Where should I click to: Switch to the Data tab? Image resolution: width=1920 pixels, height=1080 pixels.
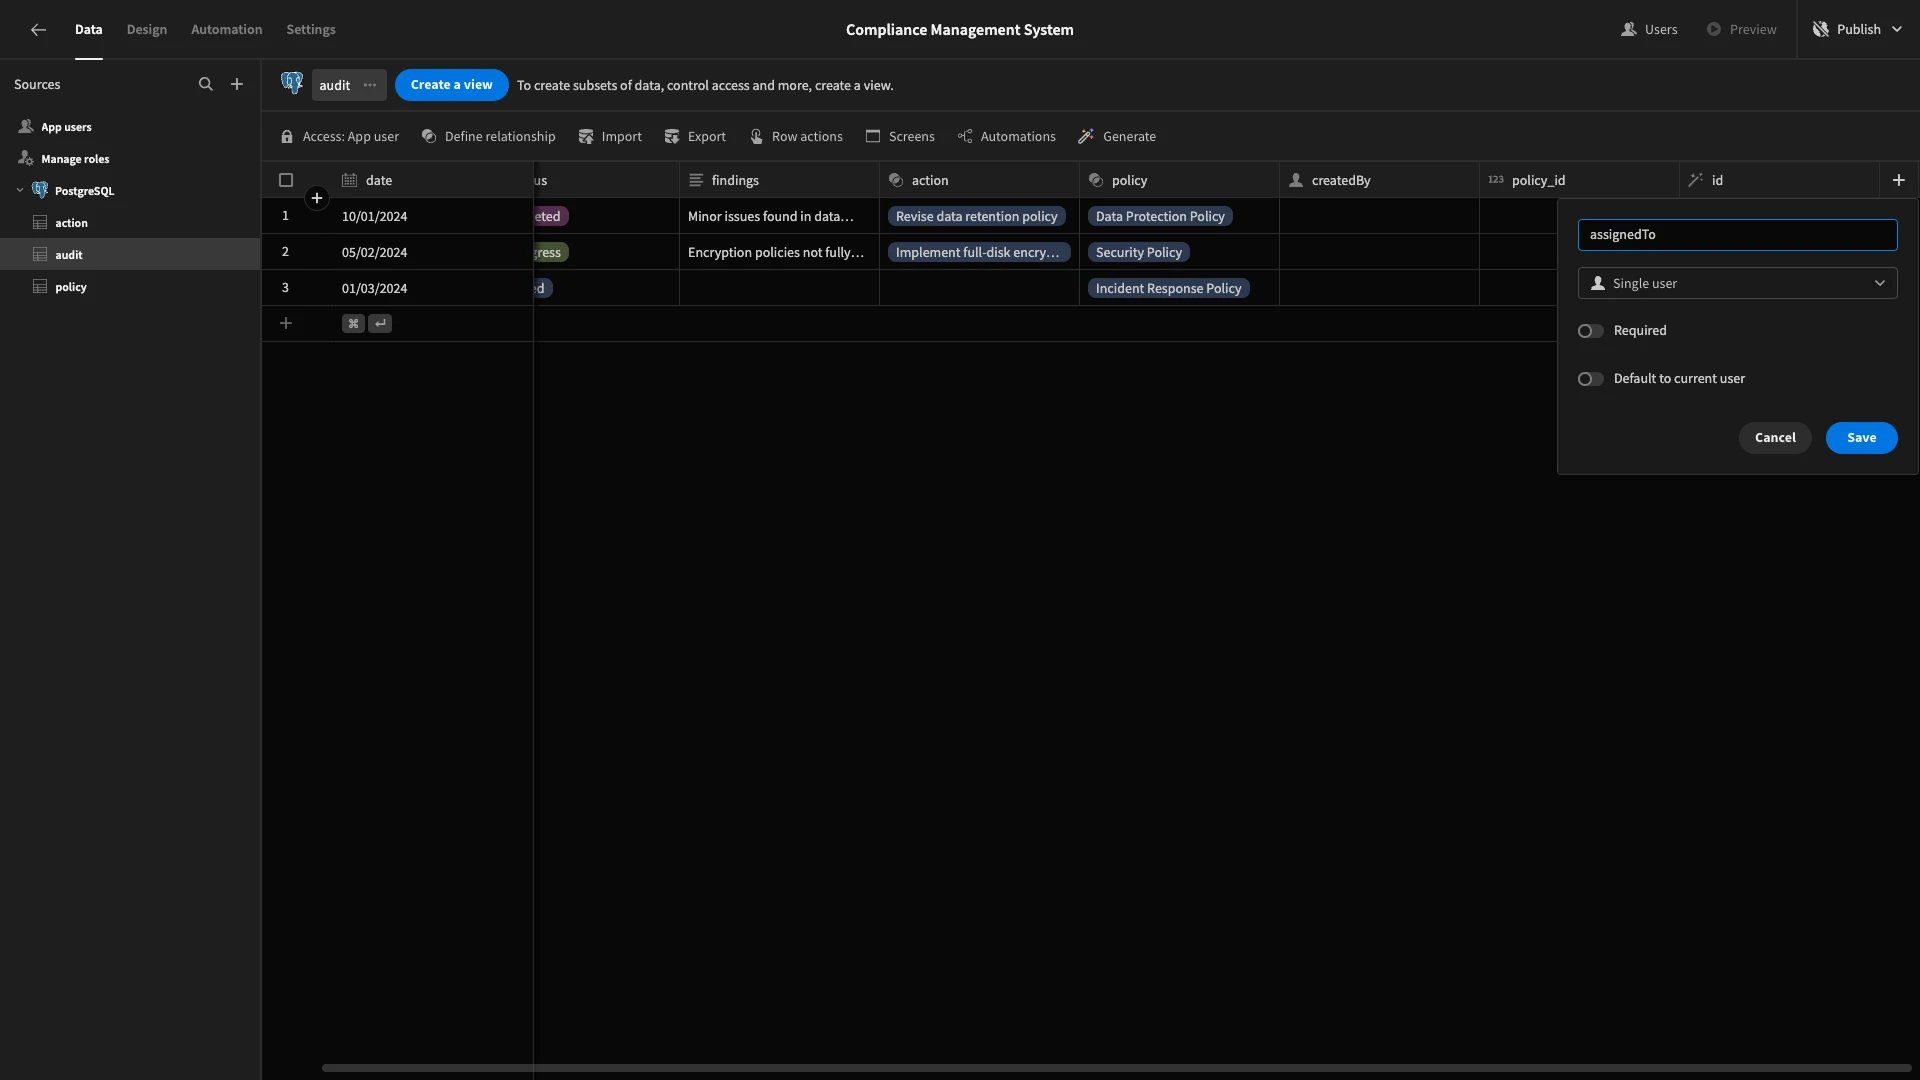pos(88,30)
